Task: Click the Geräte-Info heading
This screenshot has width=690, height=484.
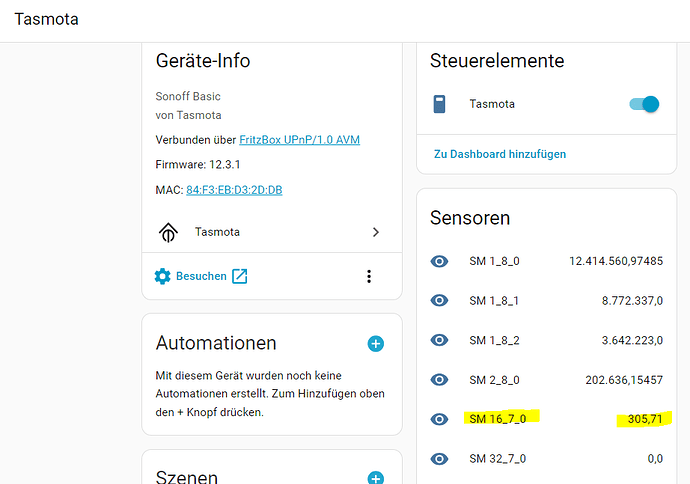Action: (203, 61)
